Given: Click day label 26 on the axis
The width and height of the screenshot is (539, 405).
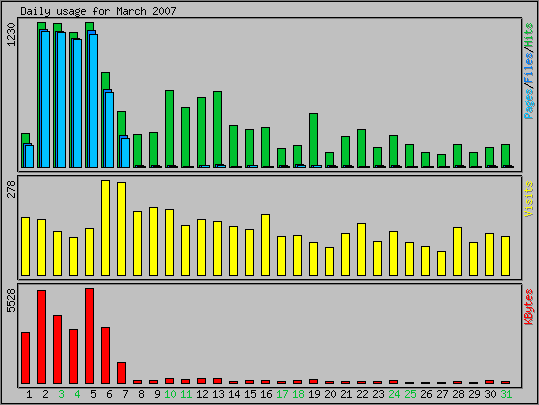Looking at the screenshot, I should tap(426, 394).
